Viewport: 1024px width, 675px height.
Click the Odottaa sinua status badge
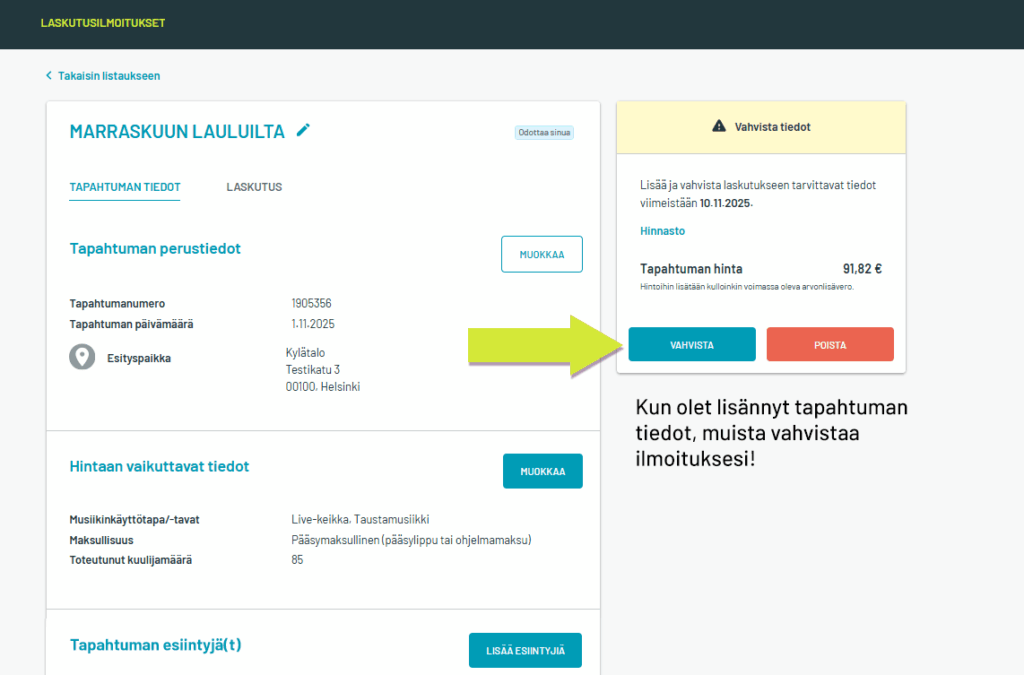pos(544,132)
